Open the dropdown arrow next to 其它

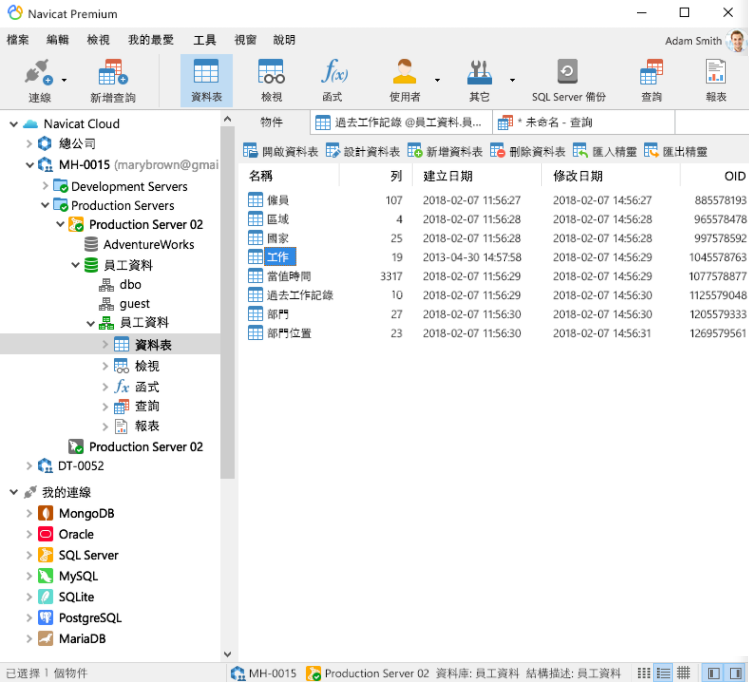(x=512, y=80)
